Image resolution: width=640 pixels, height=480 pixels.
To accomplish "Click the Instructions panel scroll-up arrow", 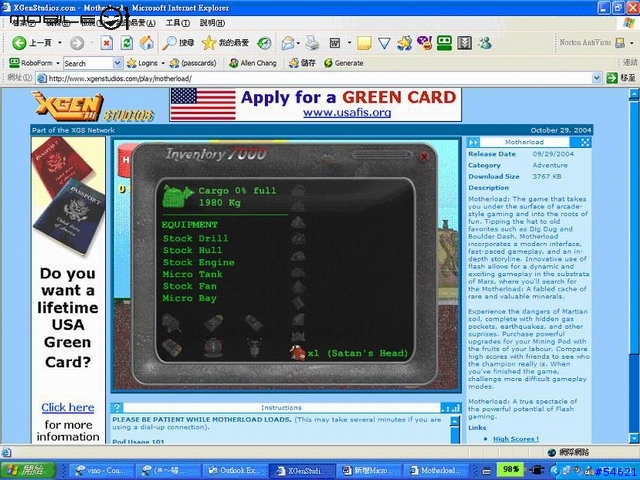I will (x=455, y=421).
